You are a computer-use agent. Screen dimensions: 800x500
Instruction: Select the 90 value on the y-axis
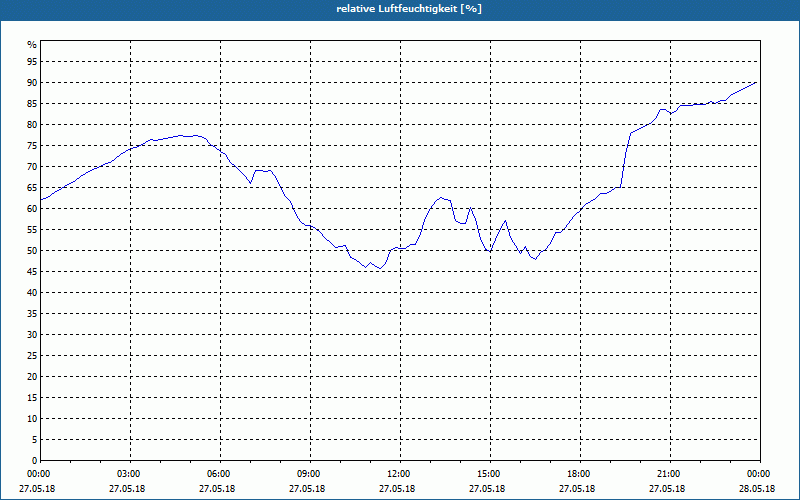[32, 83]
